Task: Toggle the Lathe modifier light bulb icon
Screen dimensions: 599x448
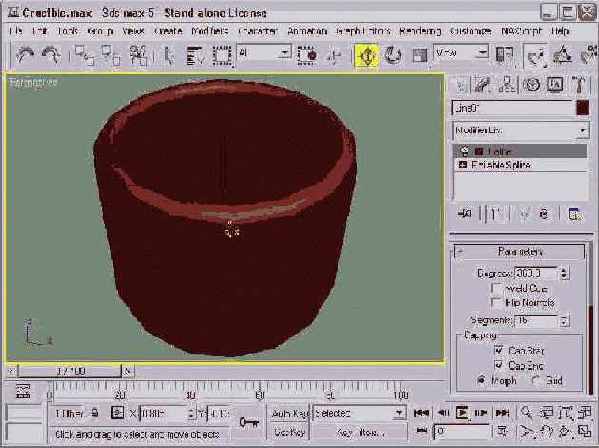Action: pyautogui.click(x=465, y=151)
